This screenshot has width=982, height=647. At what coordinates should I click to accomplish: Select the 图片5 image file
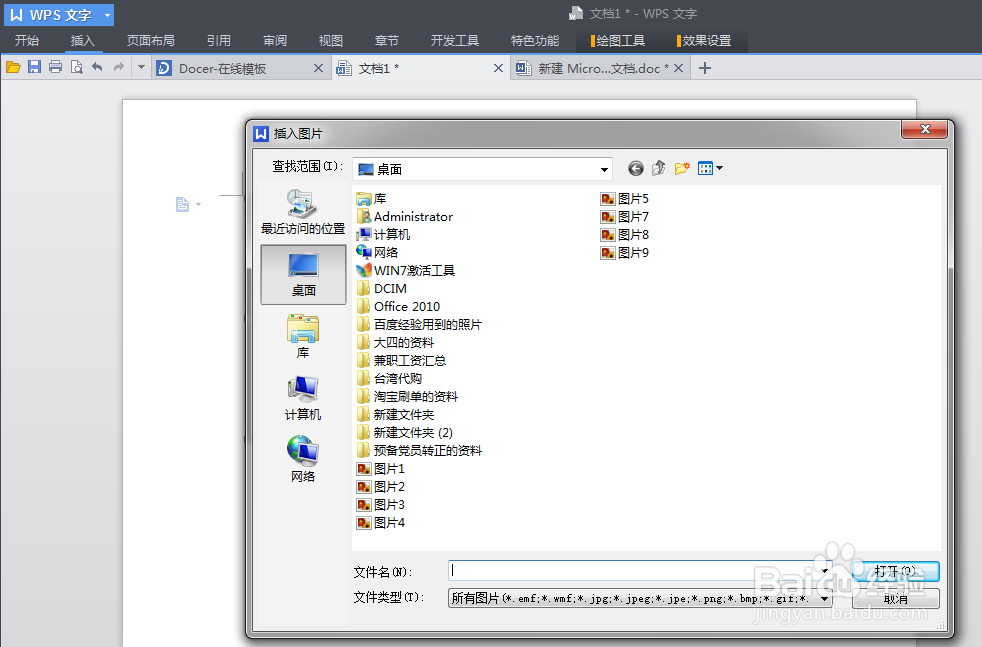point(633,198)
